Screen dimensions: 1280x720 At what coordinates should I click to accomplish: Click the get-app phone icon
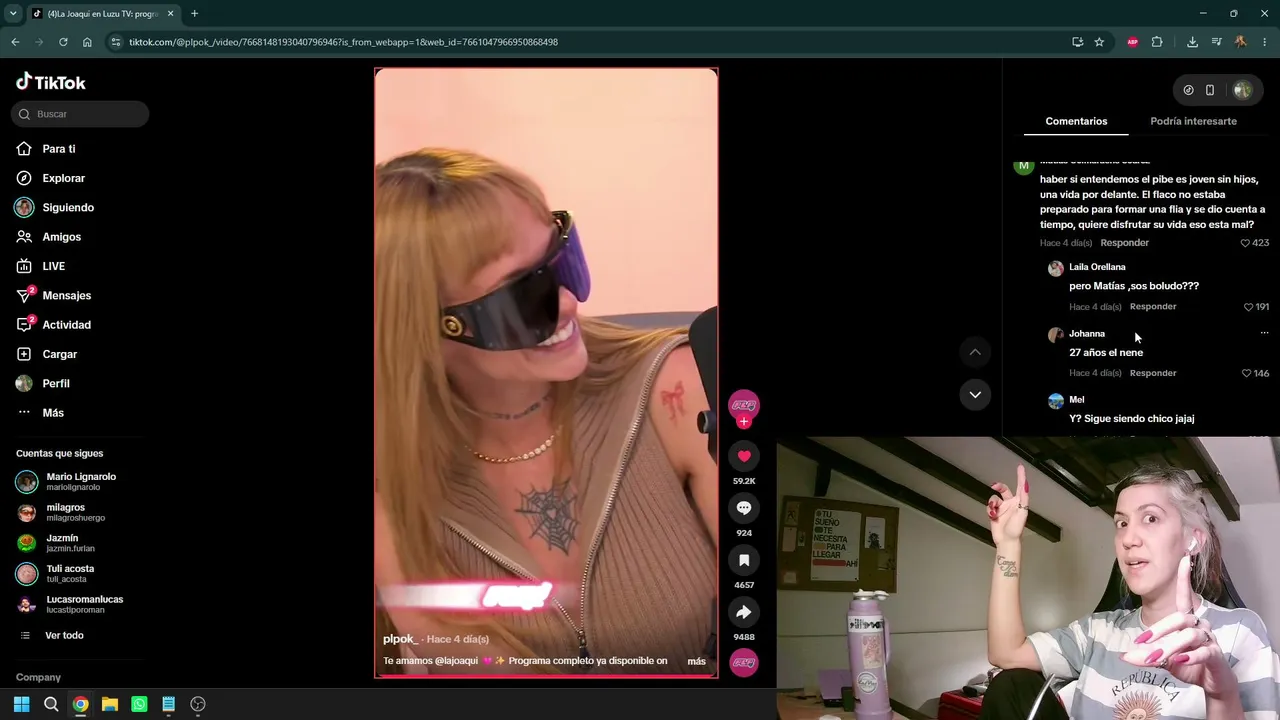click(1210, 90)
